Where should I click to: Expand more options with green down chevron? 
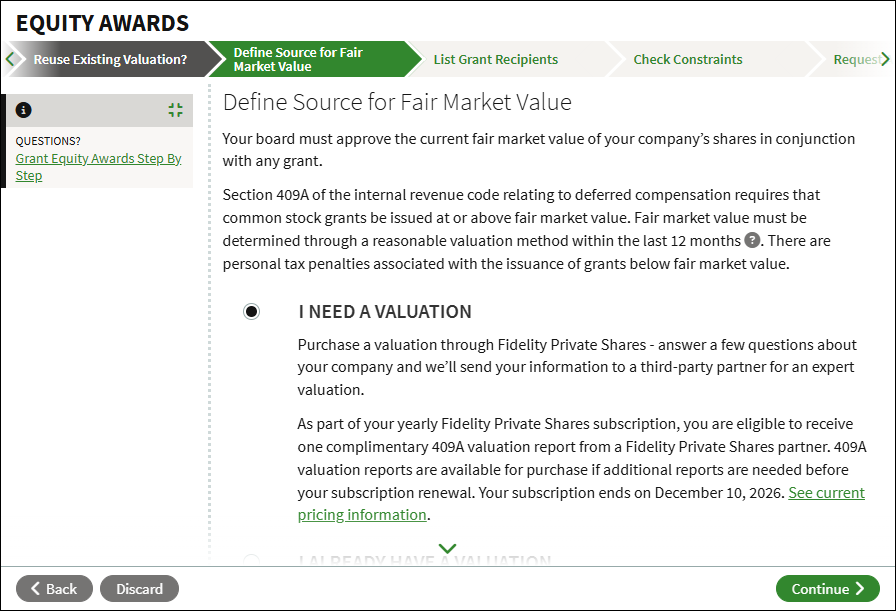[447, 548]
